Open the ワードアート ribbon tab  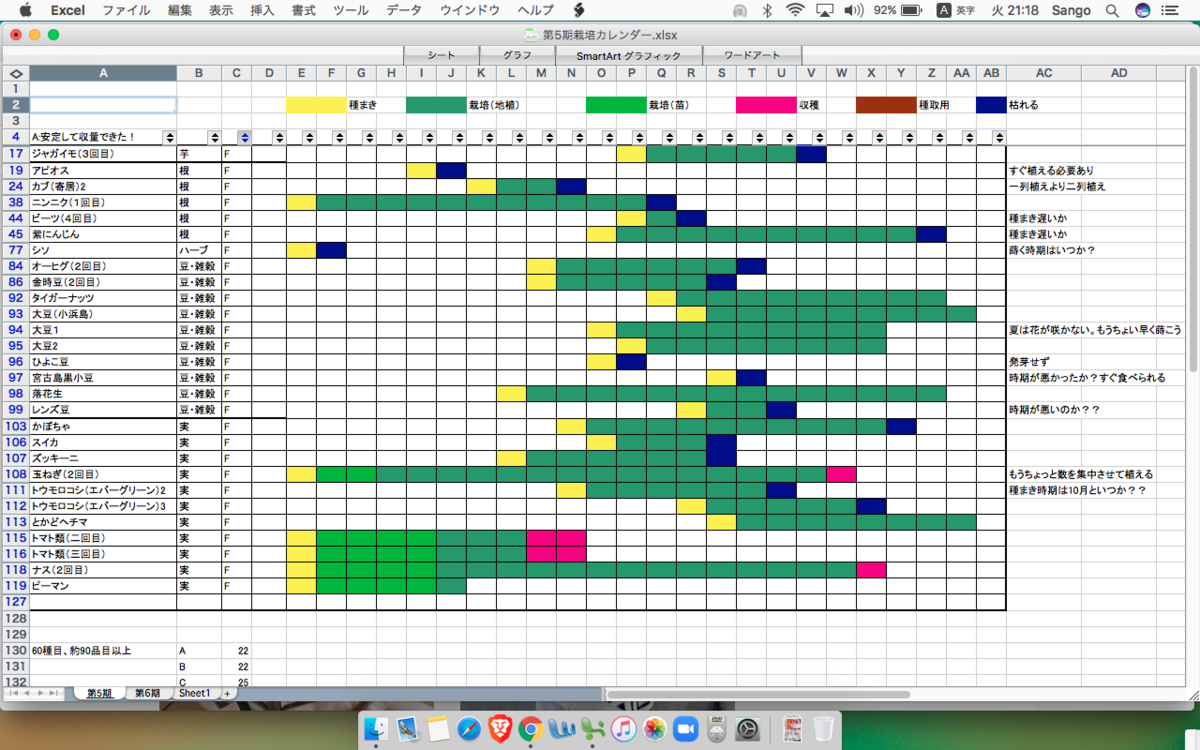751,55
